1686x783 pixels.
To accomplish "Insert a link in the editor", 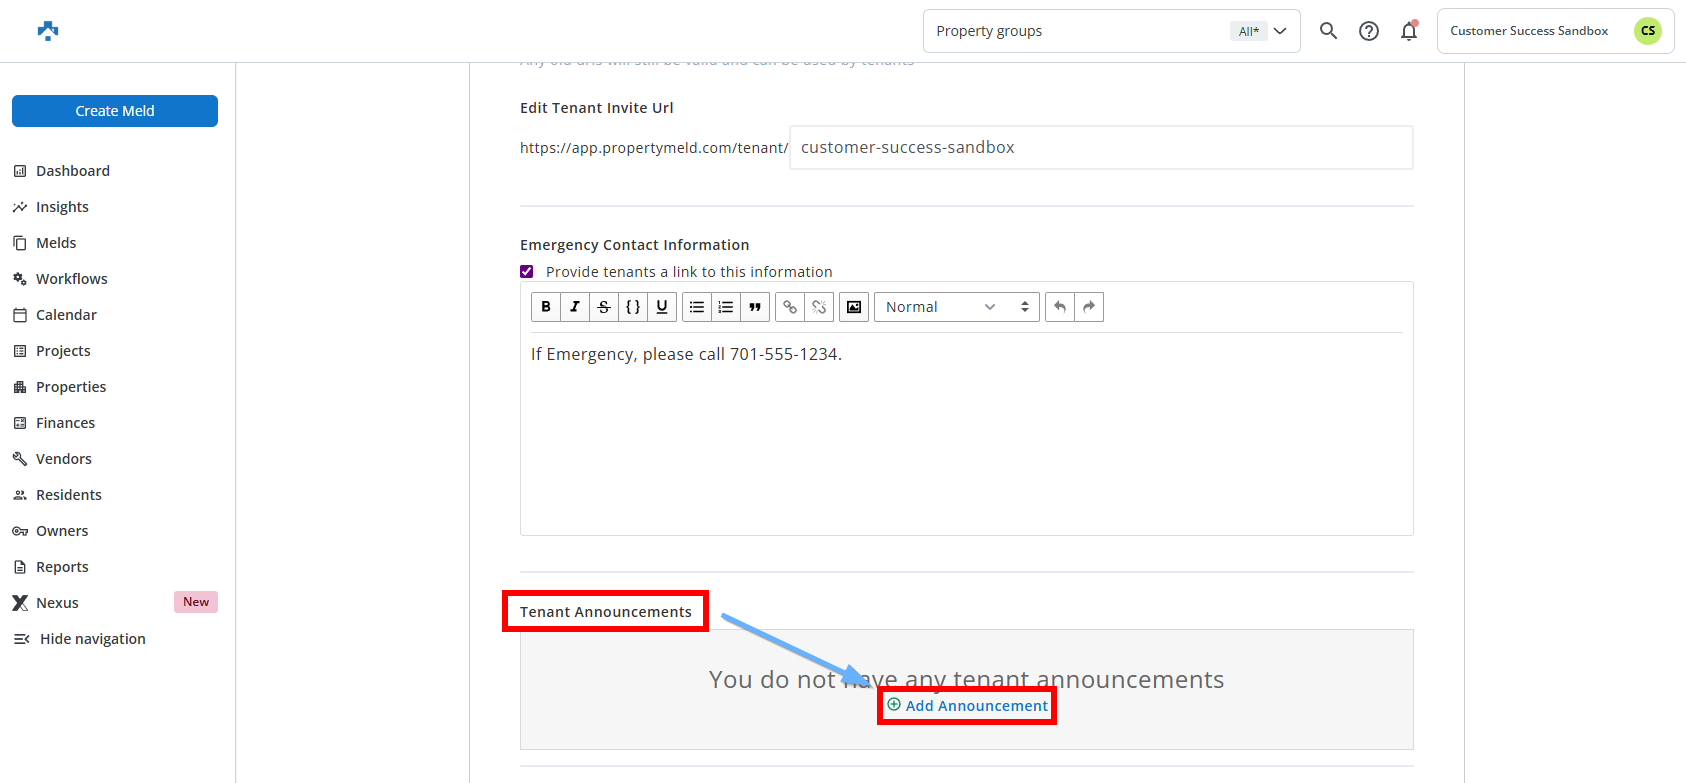I will (790, 307).
